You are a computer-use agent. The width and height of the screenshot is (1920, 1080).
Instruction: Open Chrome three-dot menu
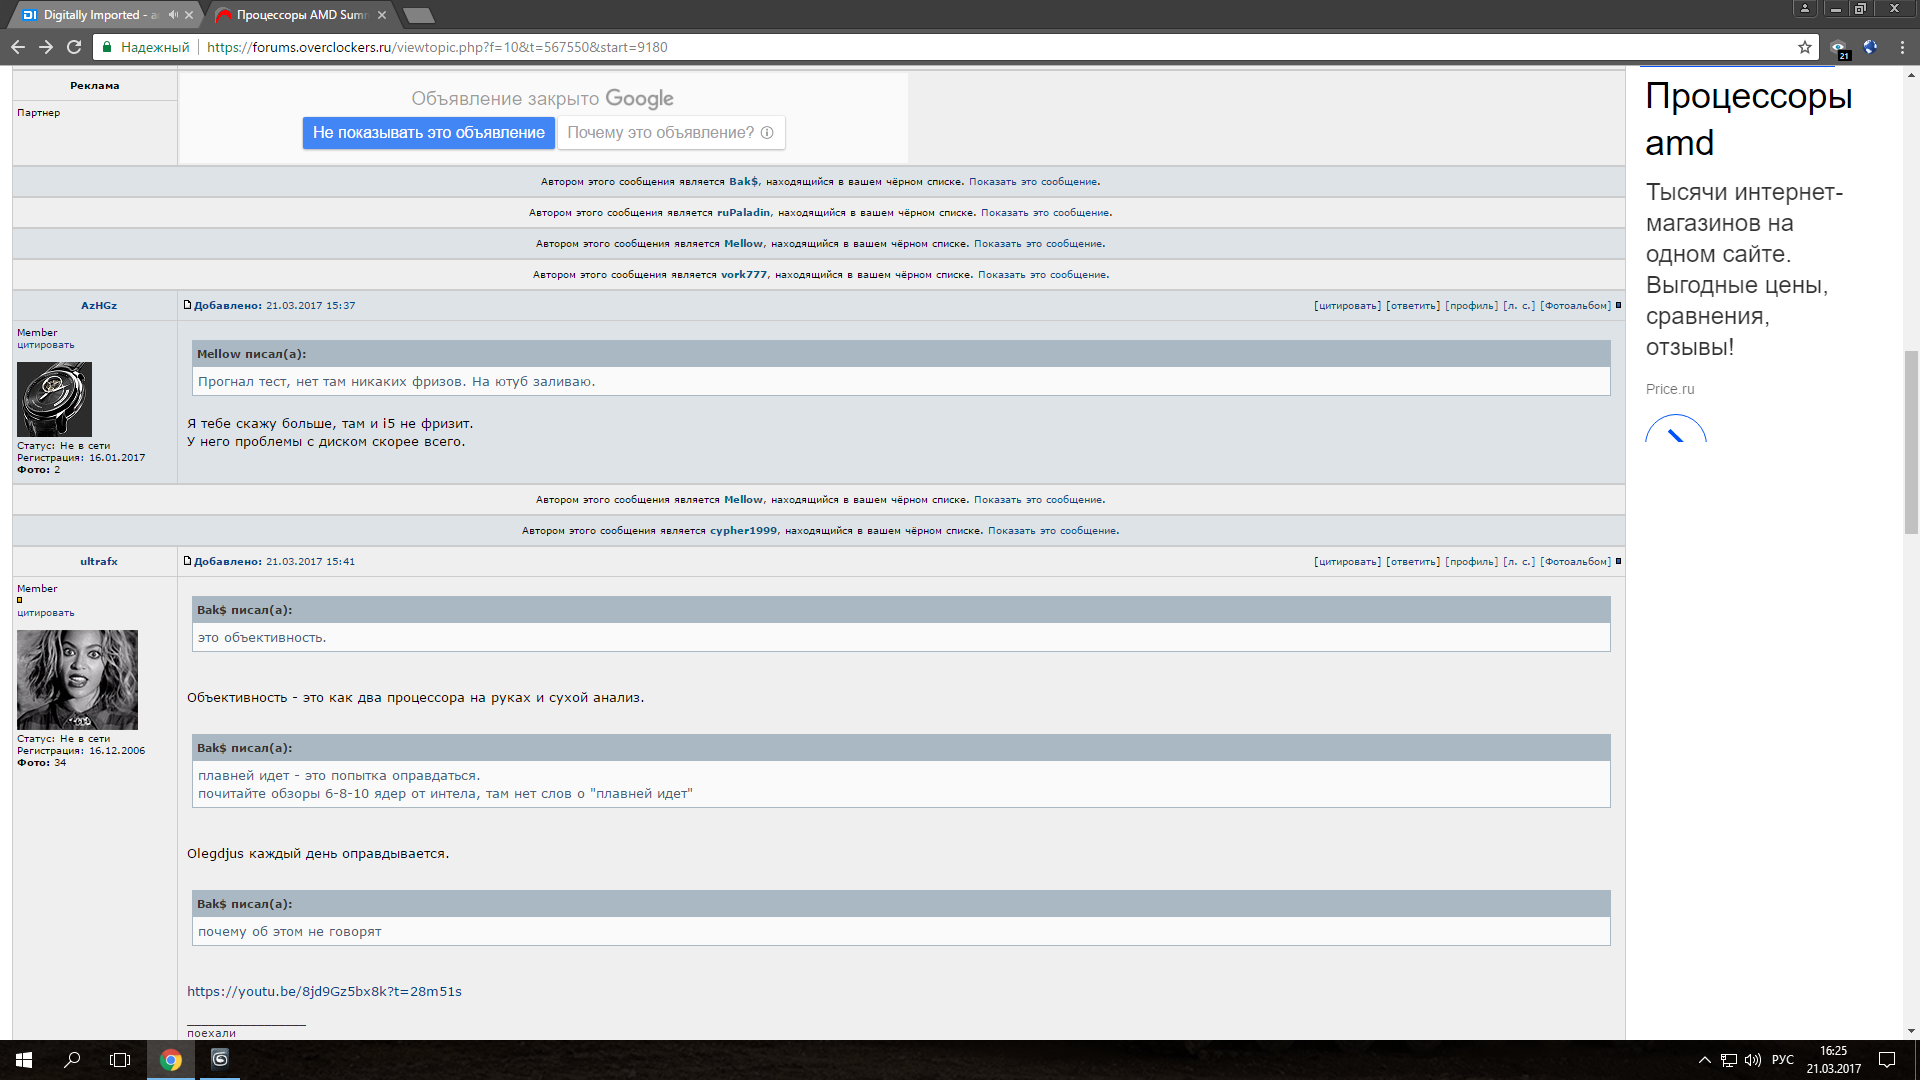click(1902, 47)
